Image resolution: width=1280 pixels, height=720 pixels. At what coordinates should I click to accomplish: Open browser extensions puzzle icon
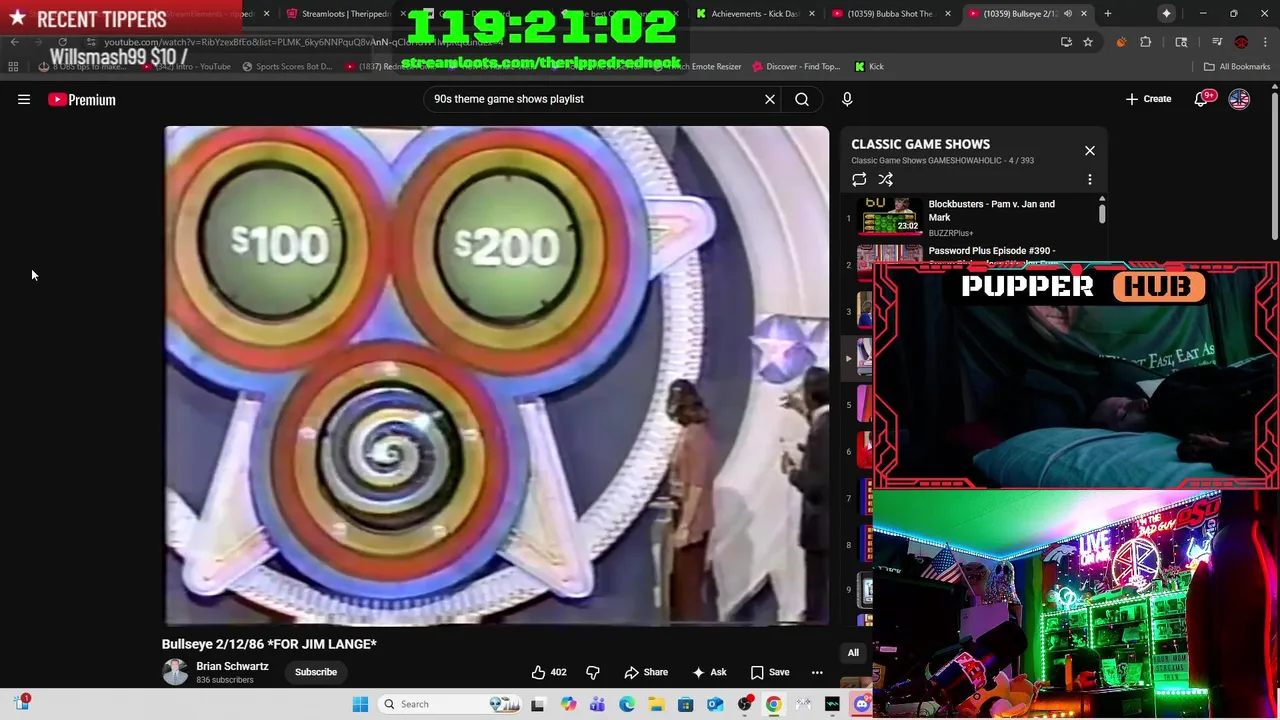tap(1146, 42)
